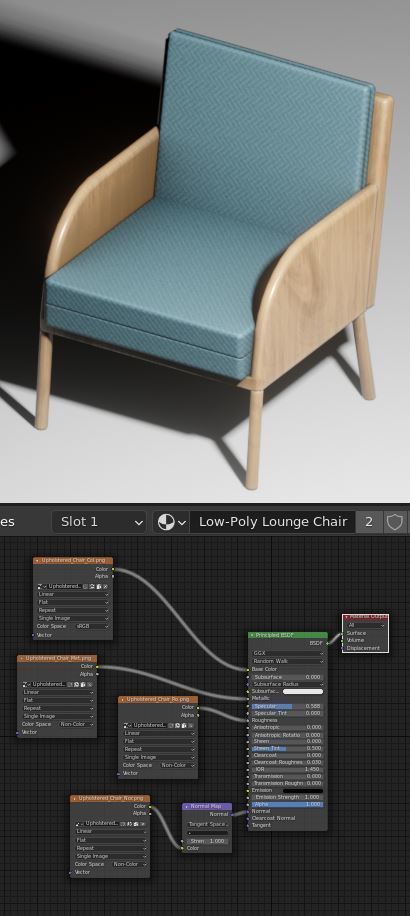This screenshot has width=410, height=916.
Task: Expand the Subsurface Radius field
Action: [288, 684]
